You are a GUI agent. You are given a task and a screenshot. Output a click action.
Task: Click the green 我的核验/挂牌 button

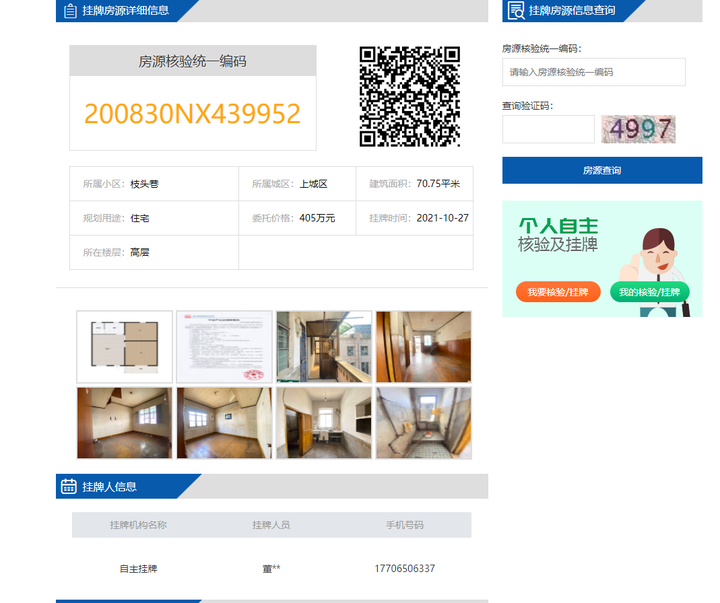pyautogui.click(x=649, y=292)
